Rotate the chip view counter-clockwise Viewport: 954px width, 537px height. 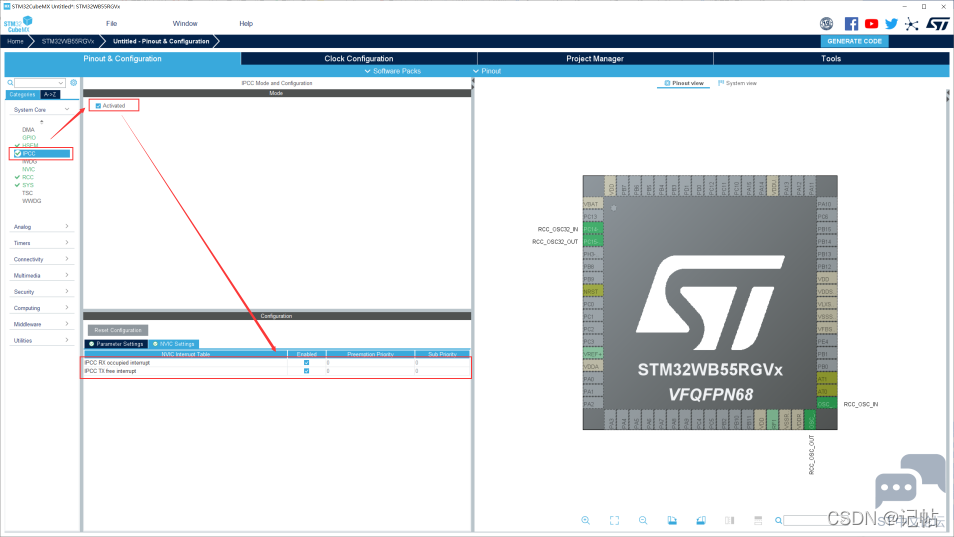coord(701,521)
